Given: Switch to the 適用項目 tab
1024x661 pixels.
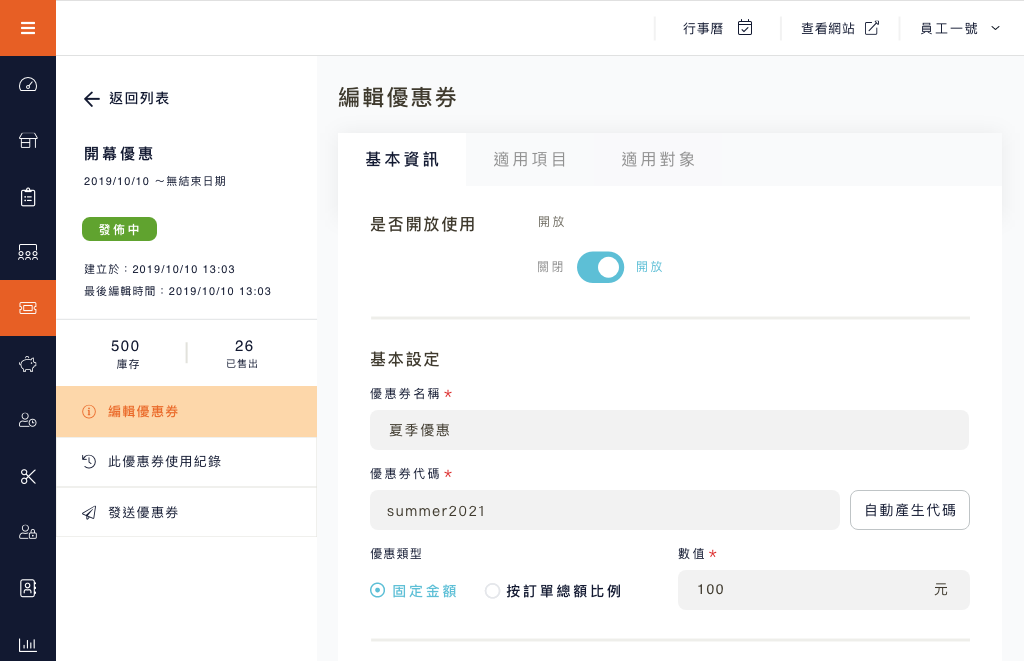Looking at the screenshot, I should pyautogui.click(x=530, y=159).
